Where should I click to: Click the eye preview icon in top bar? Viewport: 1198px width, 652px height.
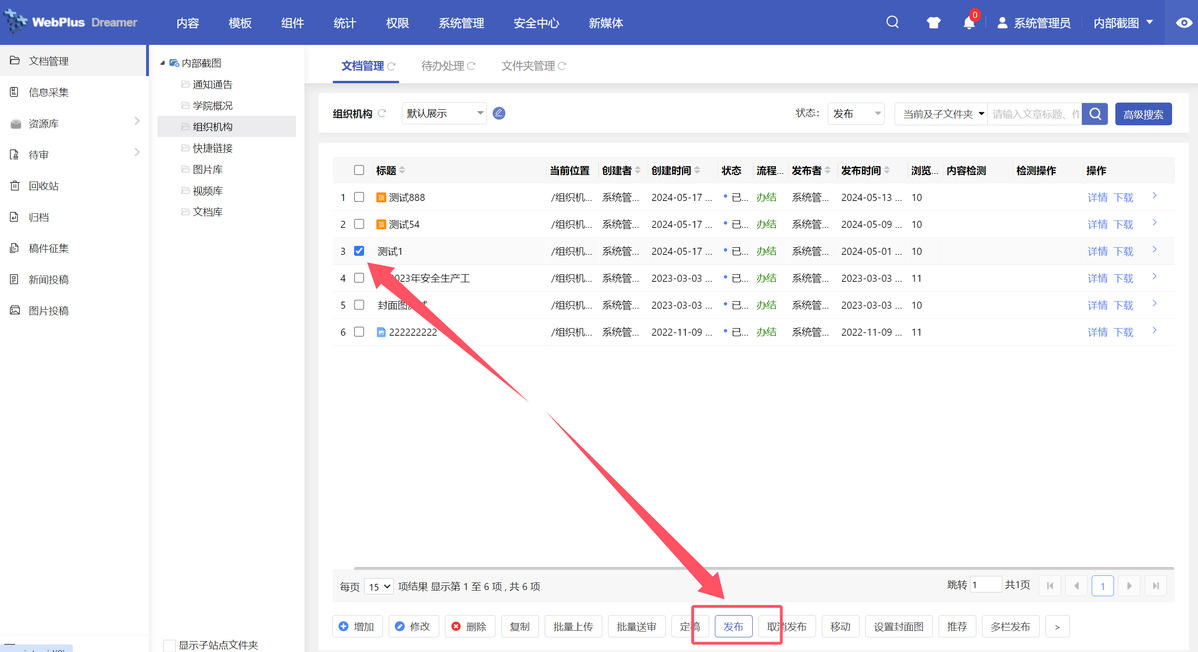[1183, 23]
